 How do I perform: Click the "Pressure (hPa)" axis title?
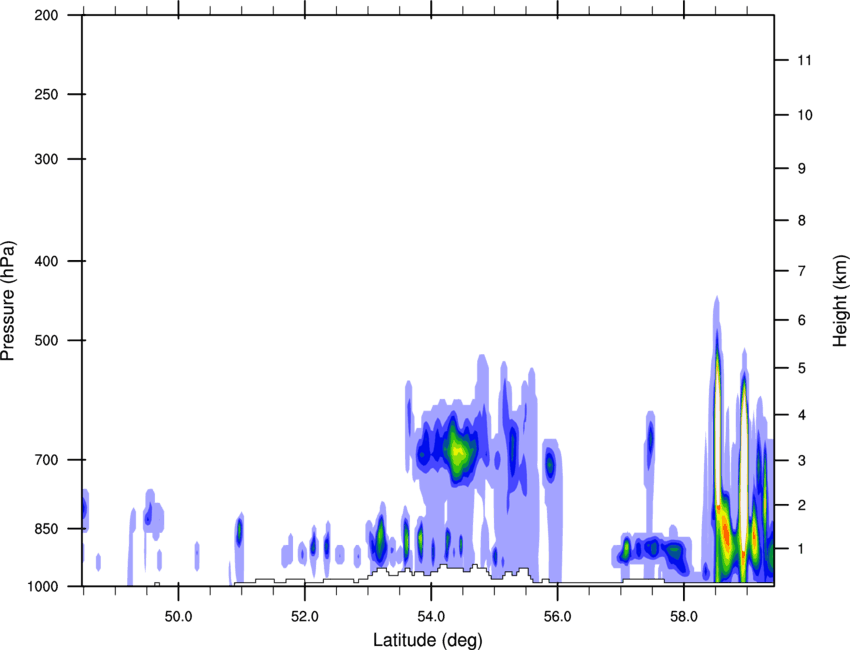coord(8,301)
